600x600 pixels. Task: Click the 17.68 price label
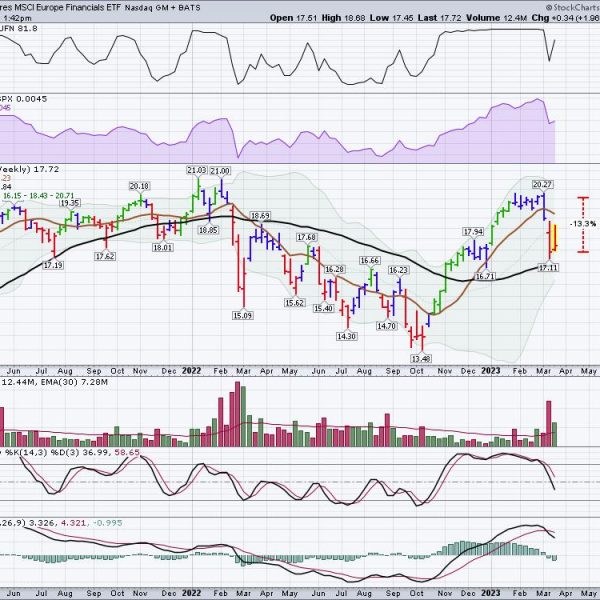pyautogui.click(x=307, y=237)
